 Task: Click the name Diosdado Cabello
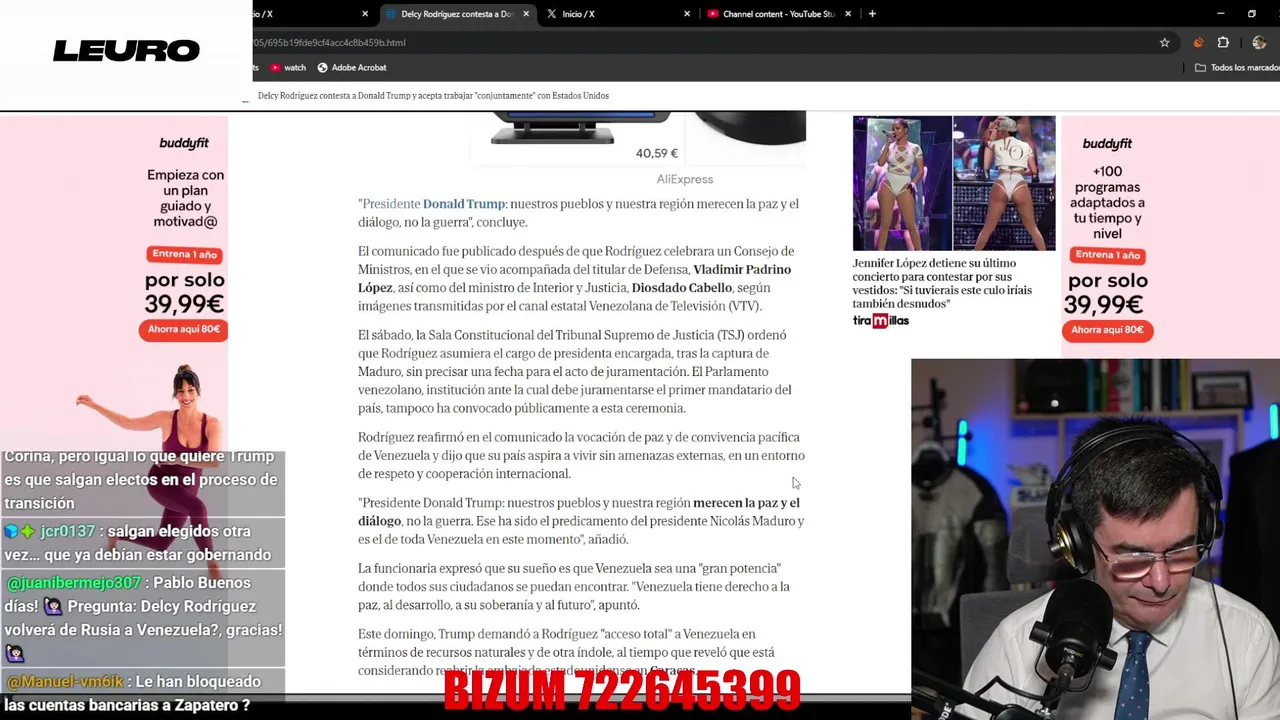(682, 288)
